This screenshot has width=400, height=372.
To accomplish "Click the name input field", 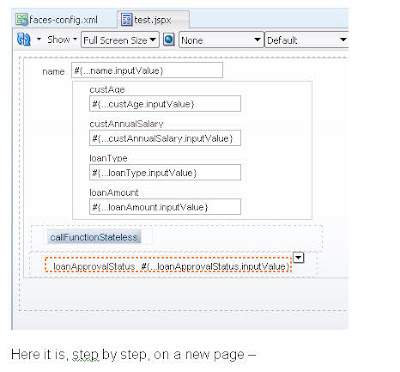I will point(147,70).
